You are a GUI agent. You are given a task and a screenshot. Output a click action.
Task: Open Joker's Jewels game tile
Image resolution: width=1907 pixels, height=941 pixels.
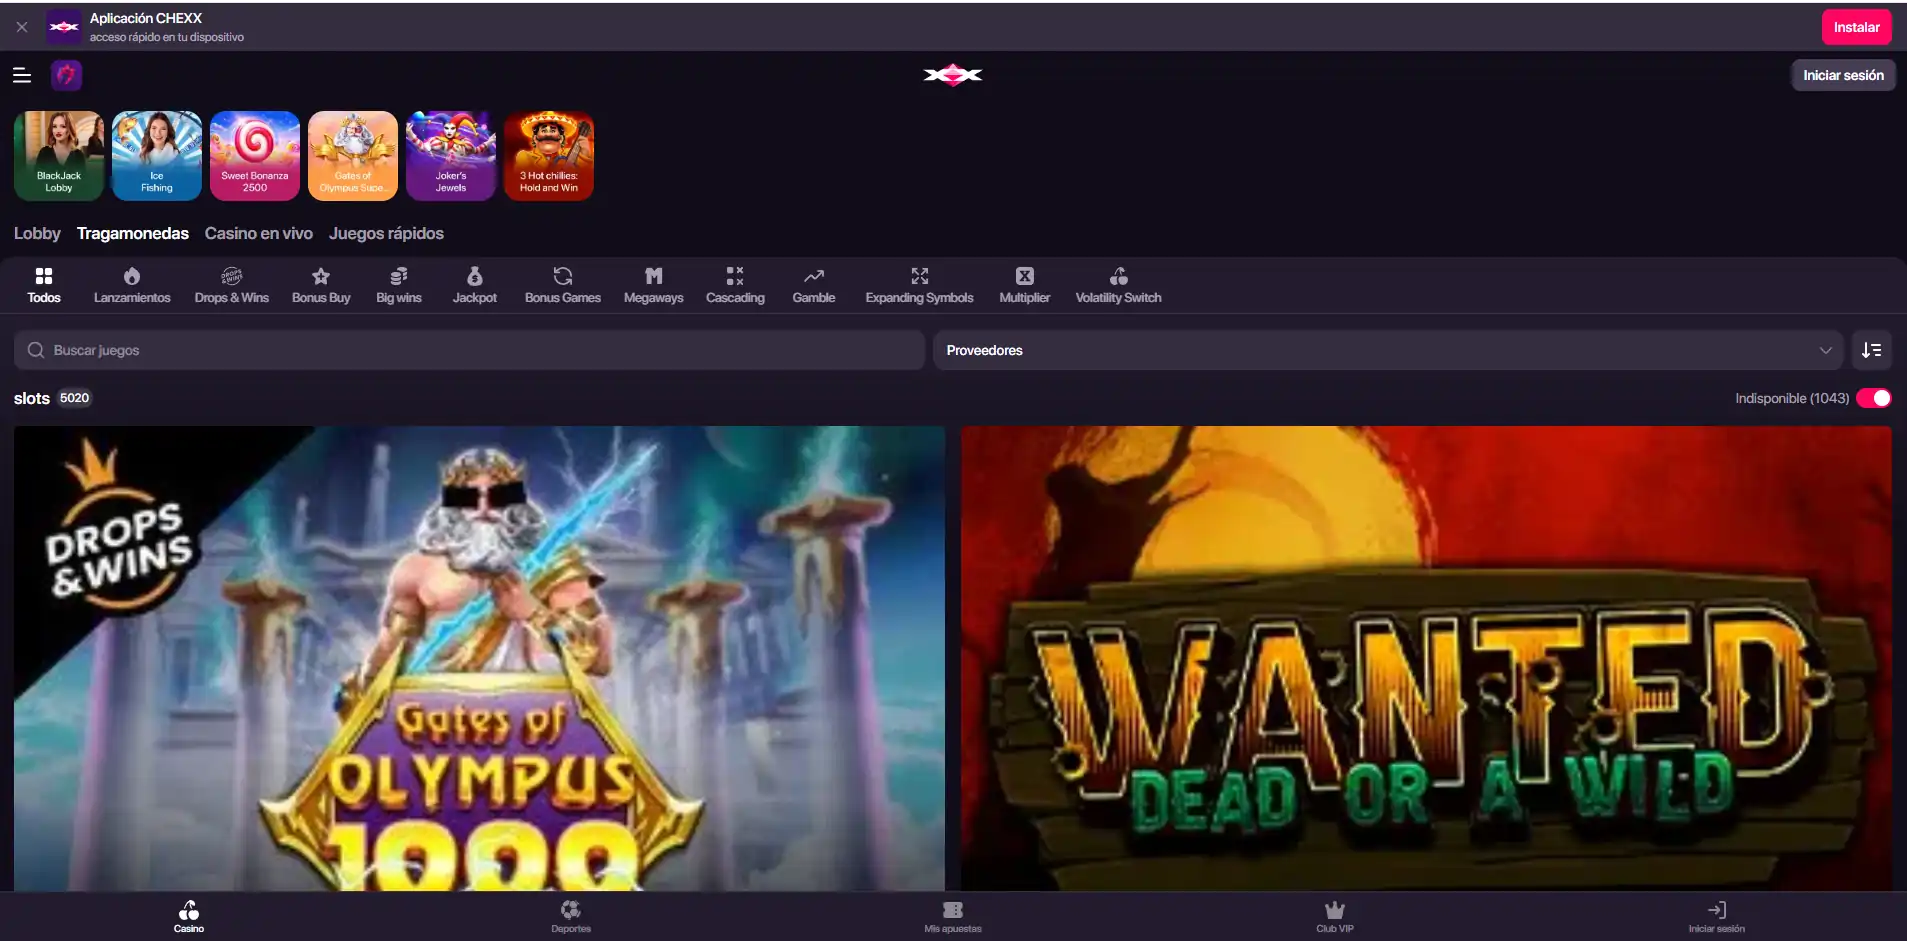[x=451, y=156]
